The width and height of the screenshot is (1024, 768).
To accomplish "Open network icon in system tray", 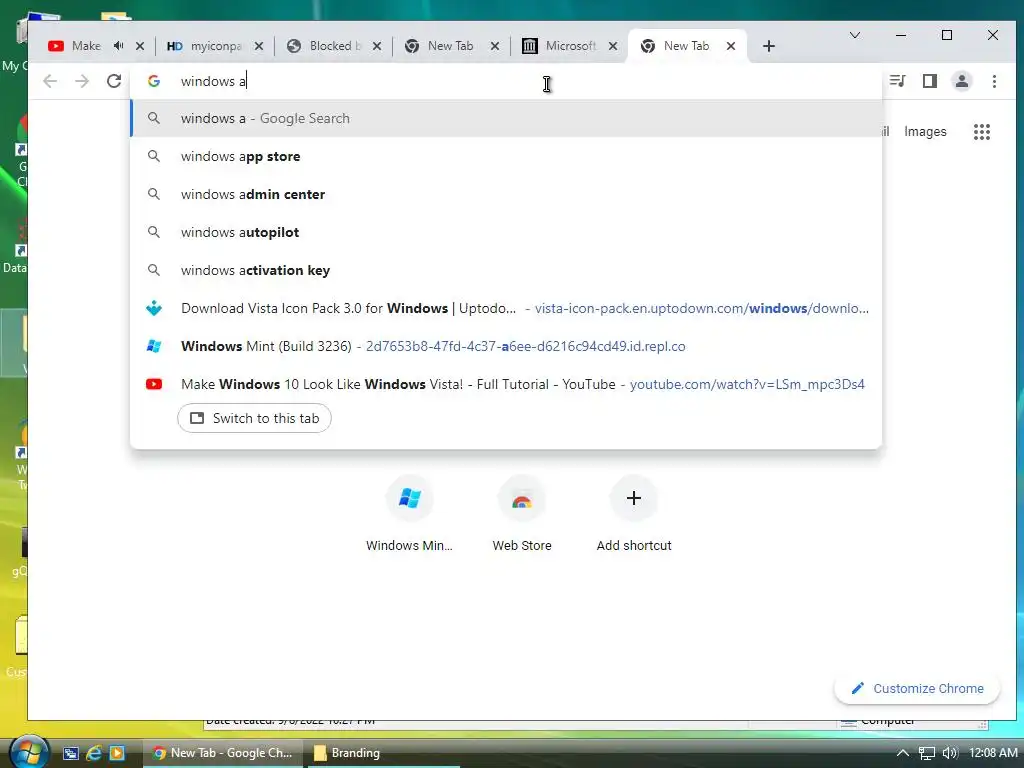I will pyautogui.click(x=926, y=753).
